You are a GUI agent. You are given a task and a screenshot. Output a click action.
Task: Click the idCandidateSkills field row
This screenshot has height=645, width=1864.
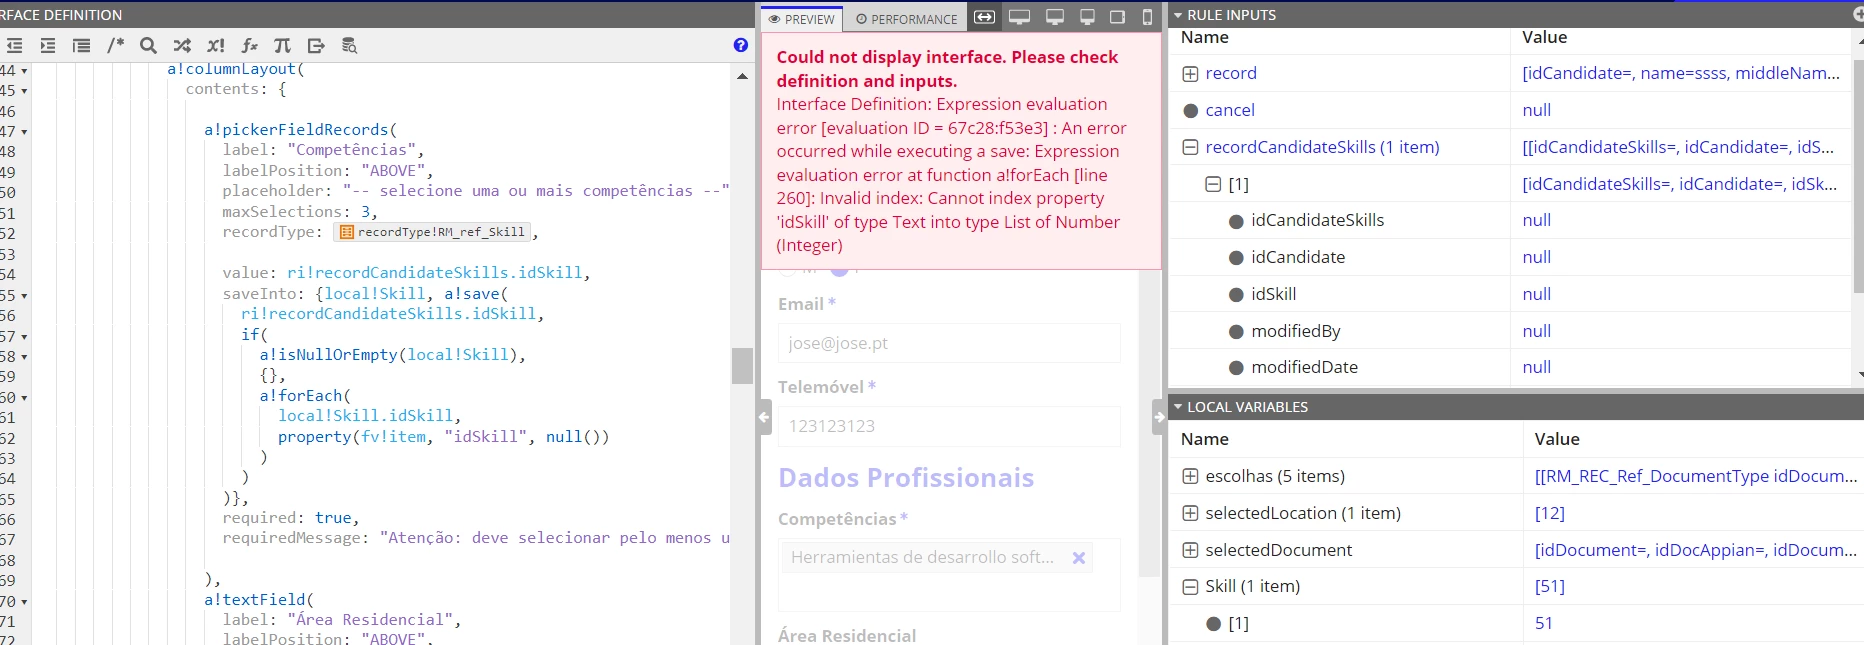[1510, 220]
